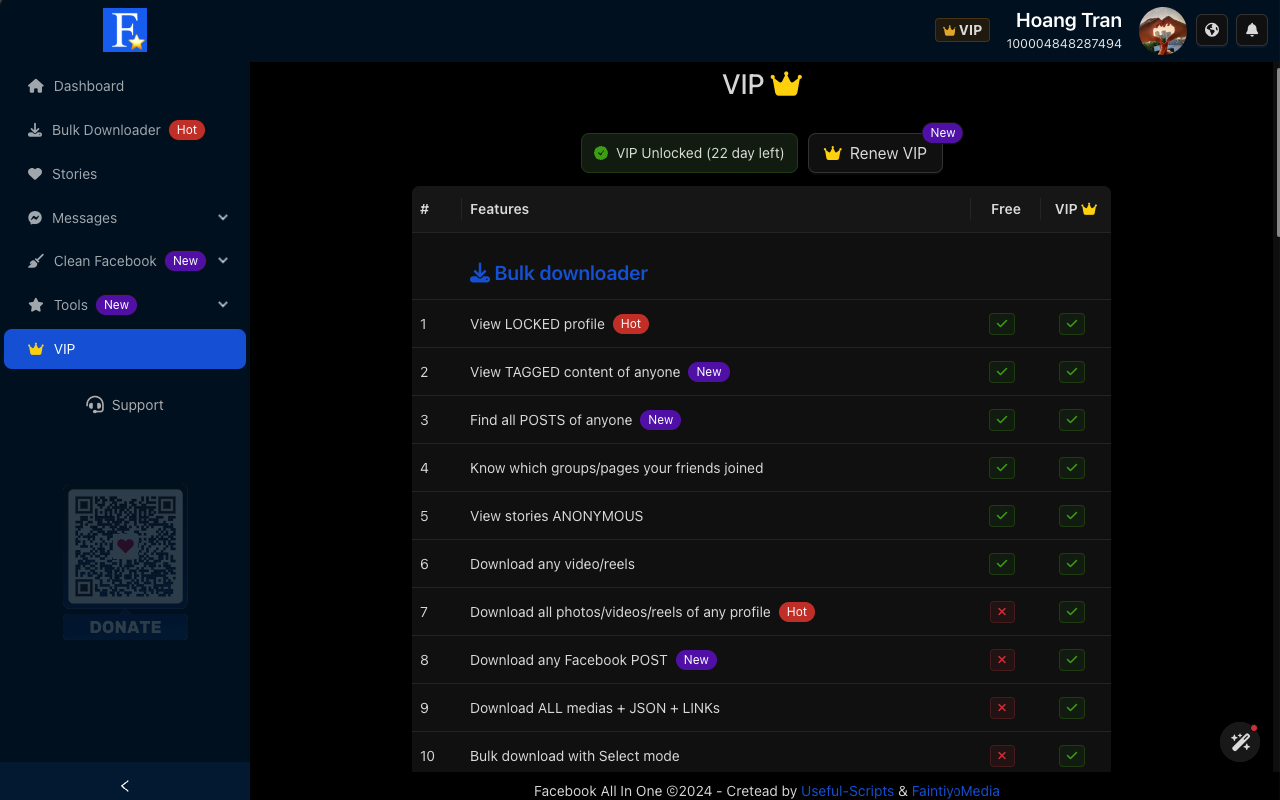Click the donate QR code image

click(x=125, y=547)
